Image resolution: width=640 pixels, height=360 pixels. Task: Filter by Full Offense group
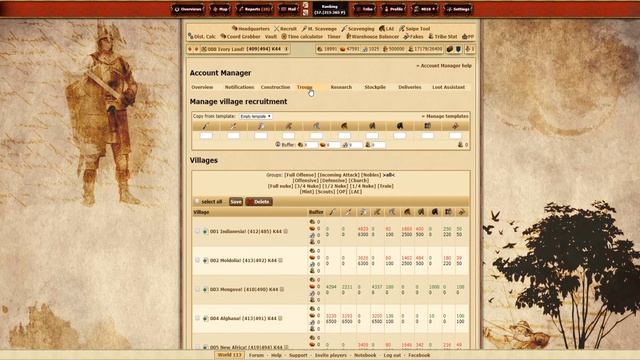(x=300, y=175)
